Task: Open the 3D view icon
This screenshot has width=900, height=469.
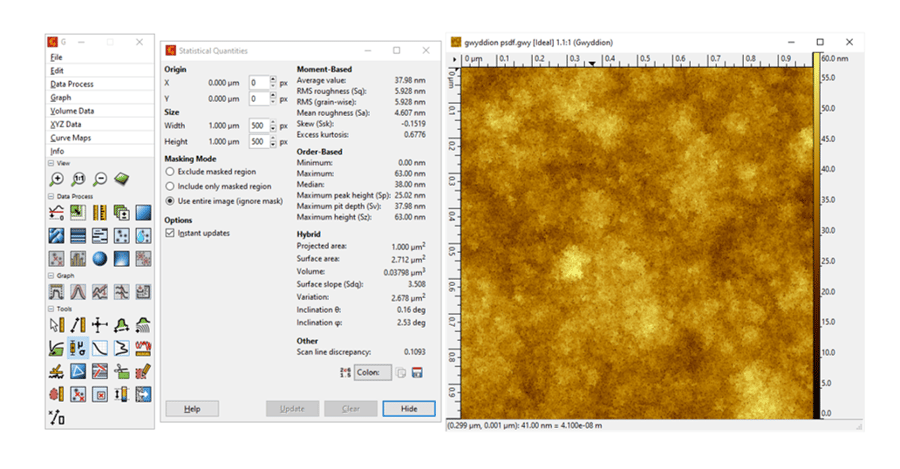Action: click(122, 179)
